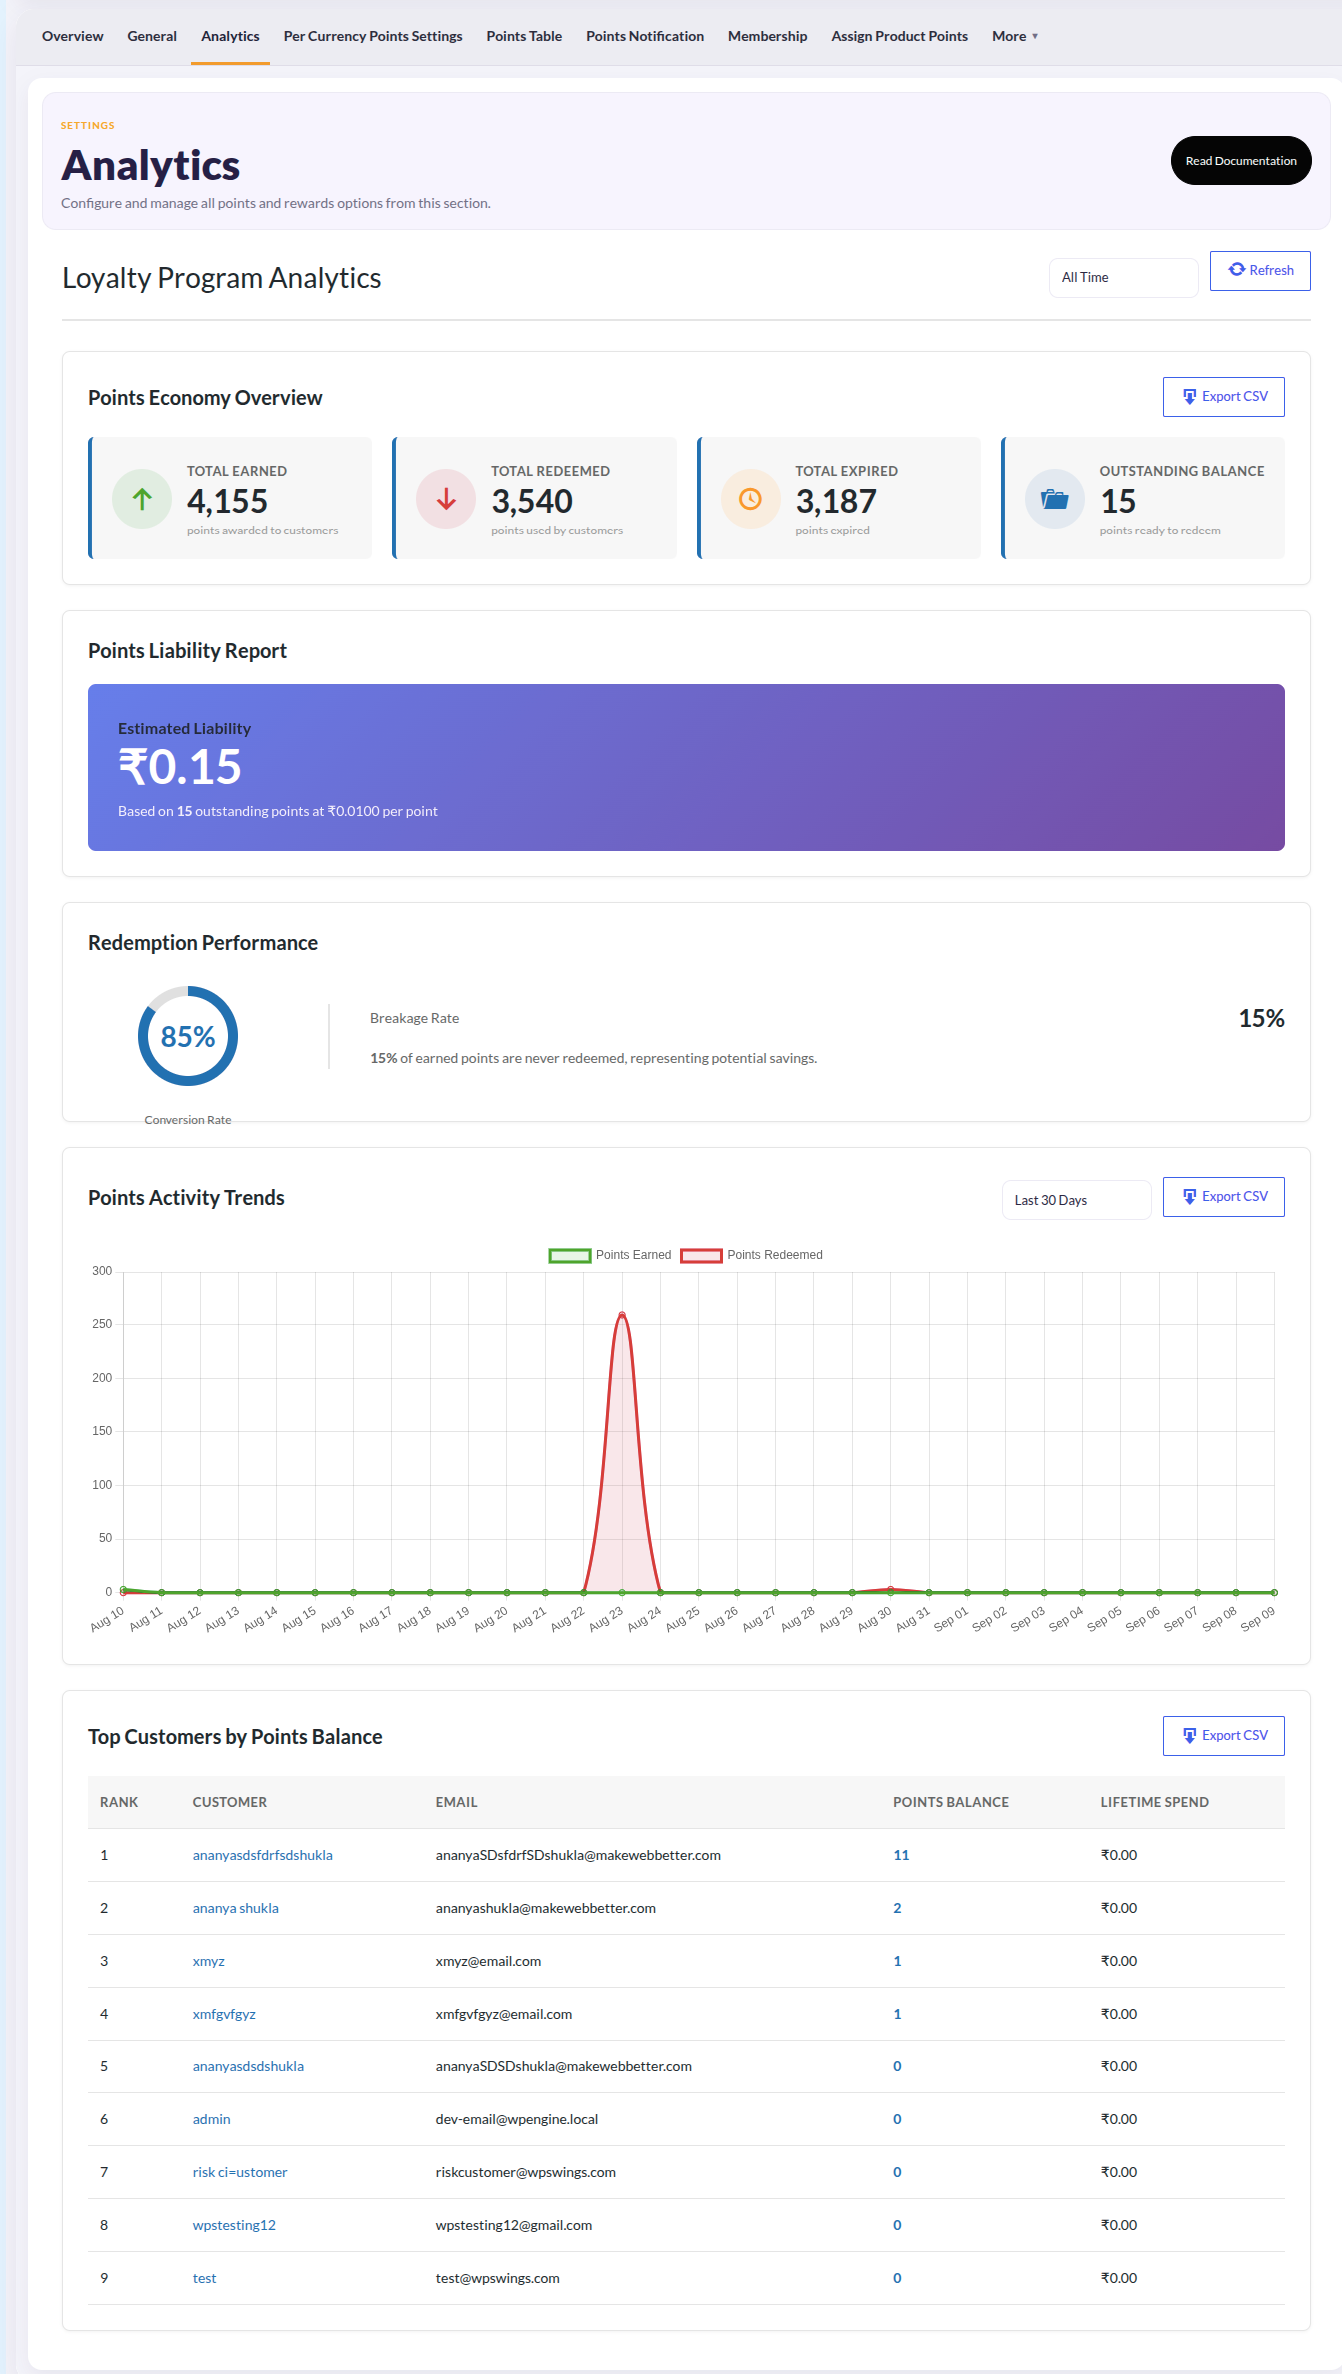Open the test customer link

point(204,2278)
